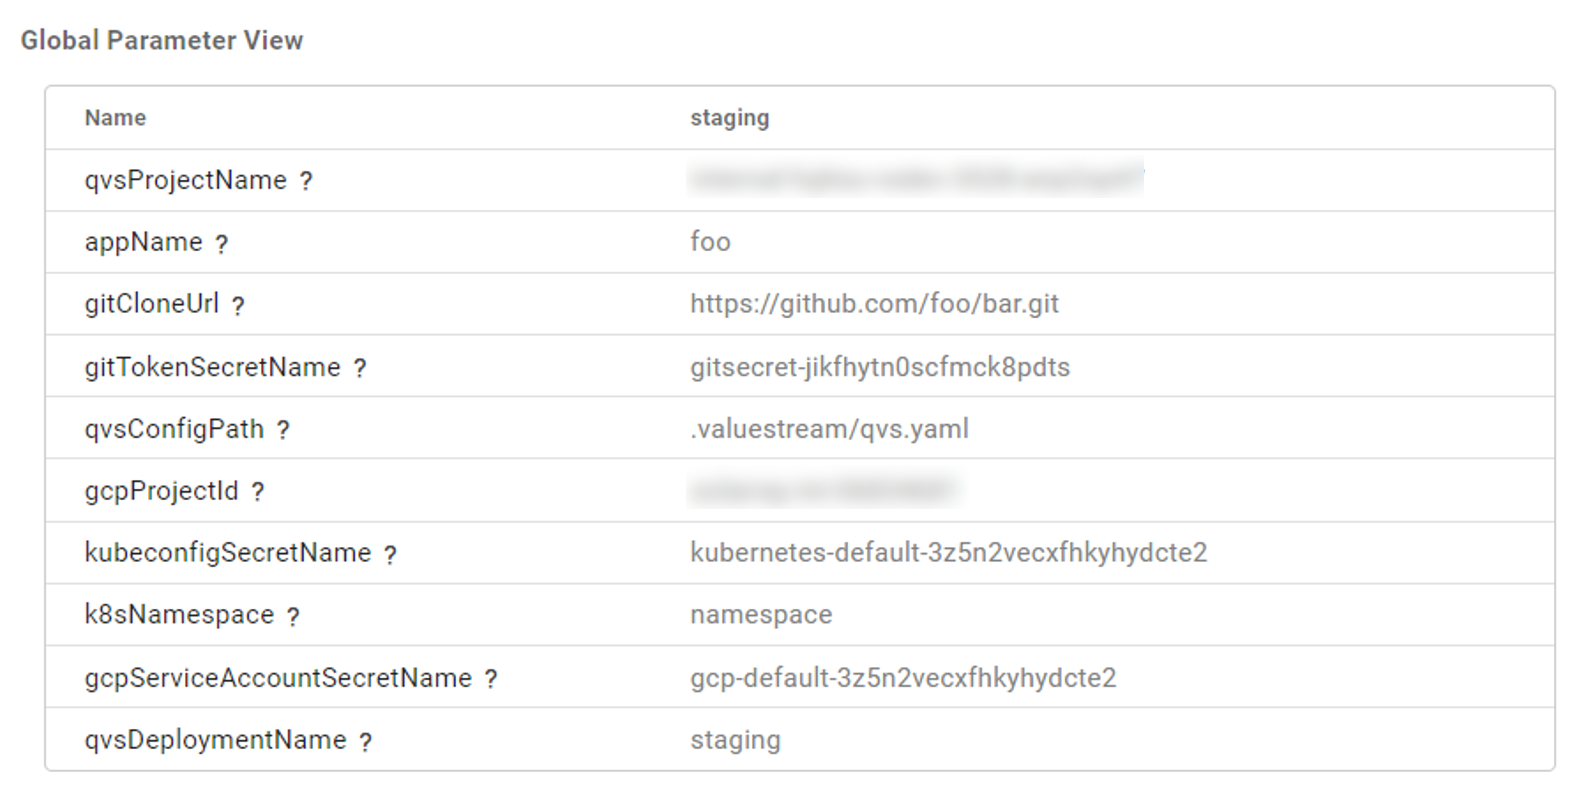Click the Name column header
This screenshot has height=807, width=1579.
[115, 118]
